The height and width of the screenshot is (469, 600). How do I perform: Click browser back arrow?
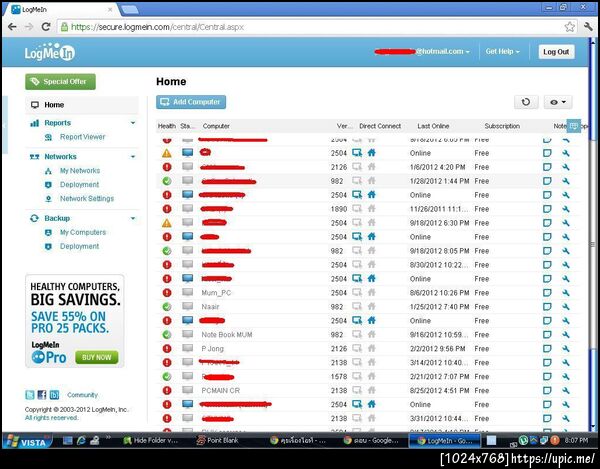point(12,27)
